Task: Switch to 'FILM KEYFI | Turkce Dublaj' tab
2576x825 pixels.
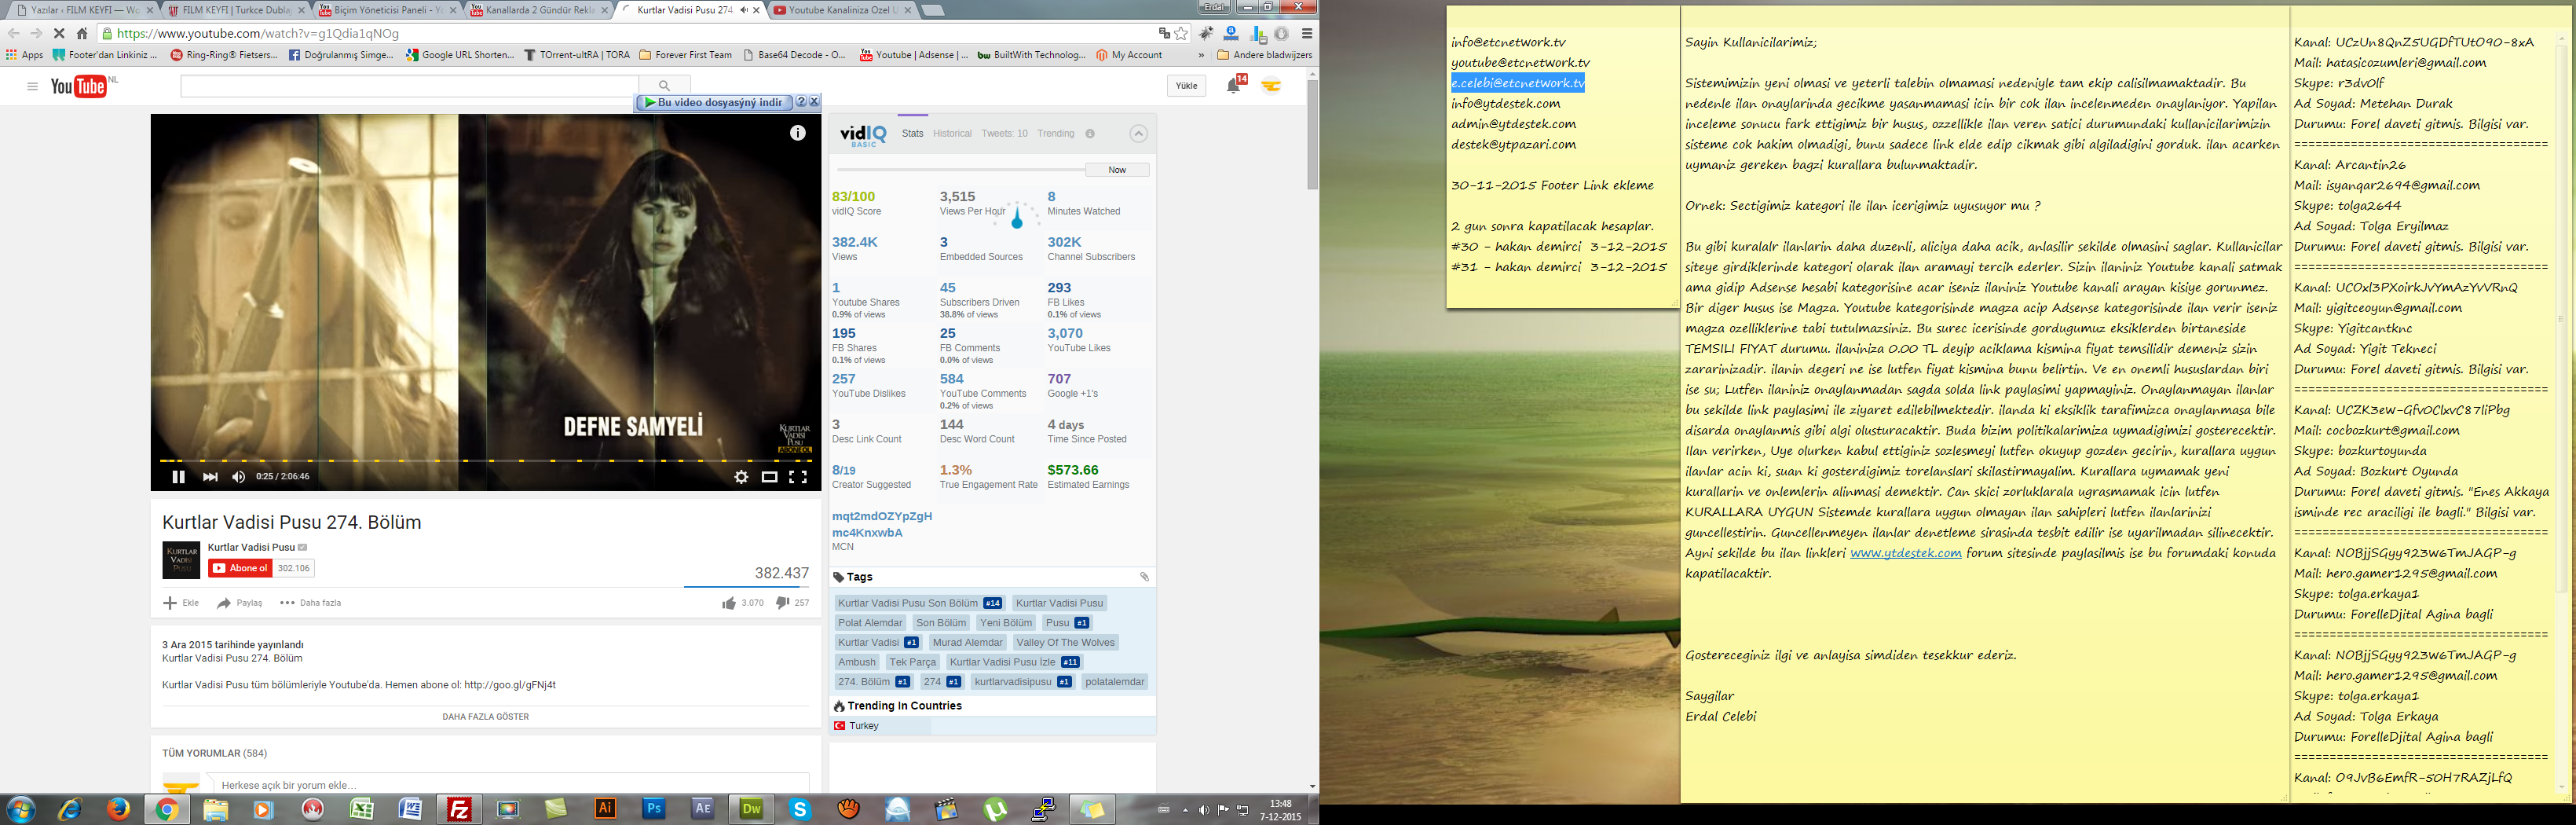Action: pos(235,10)
